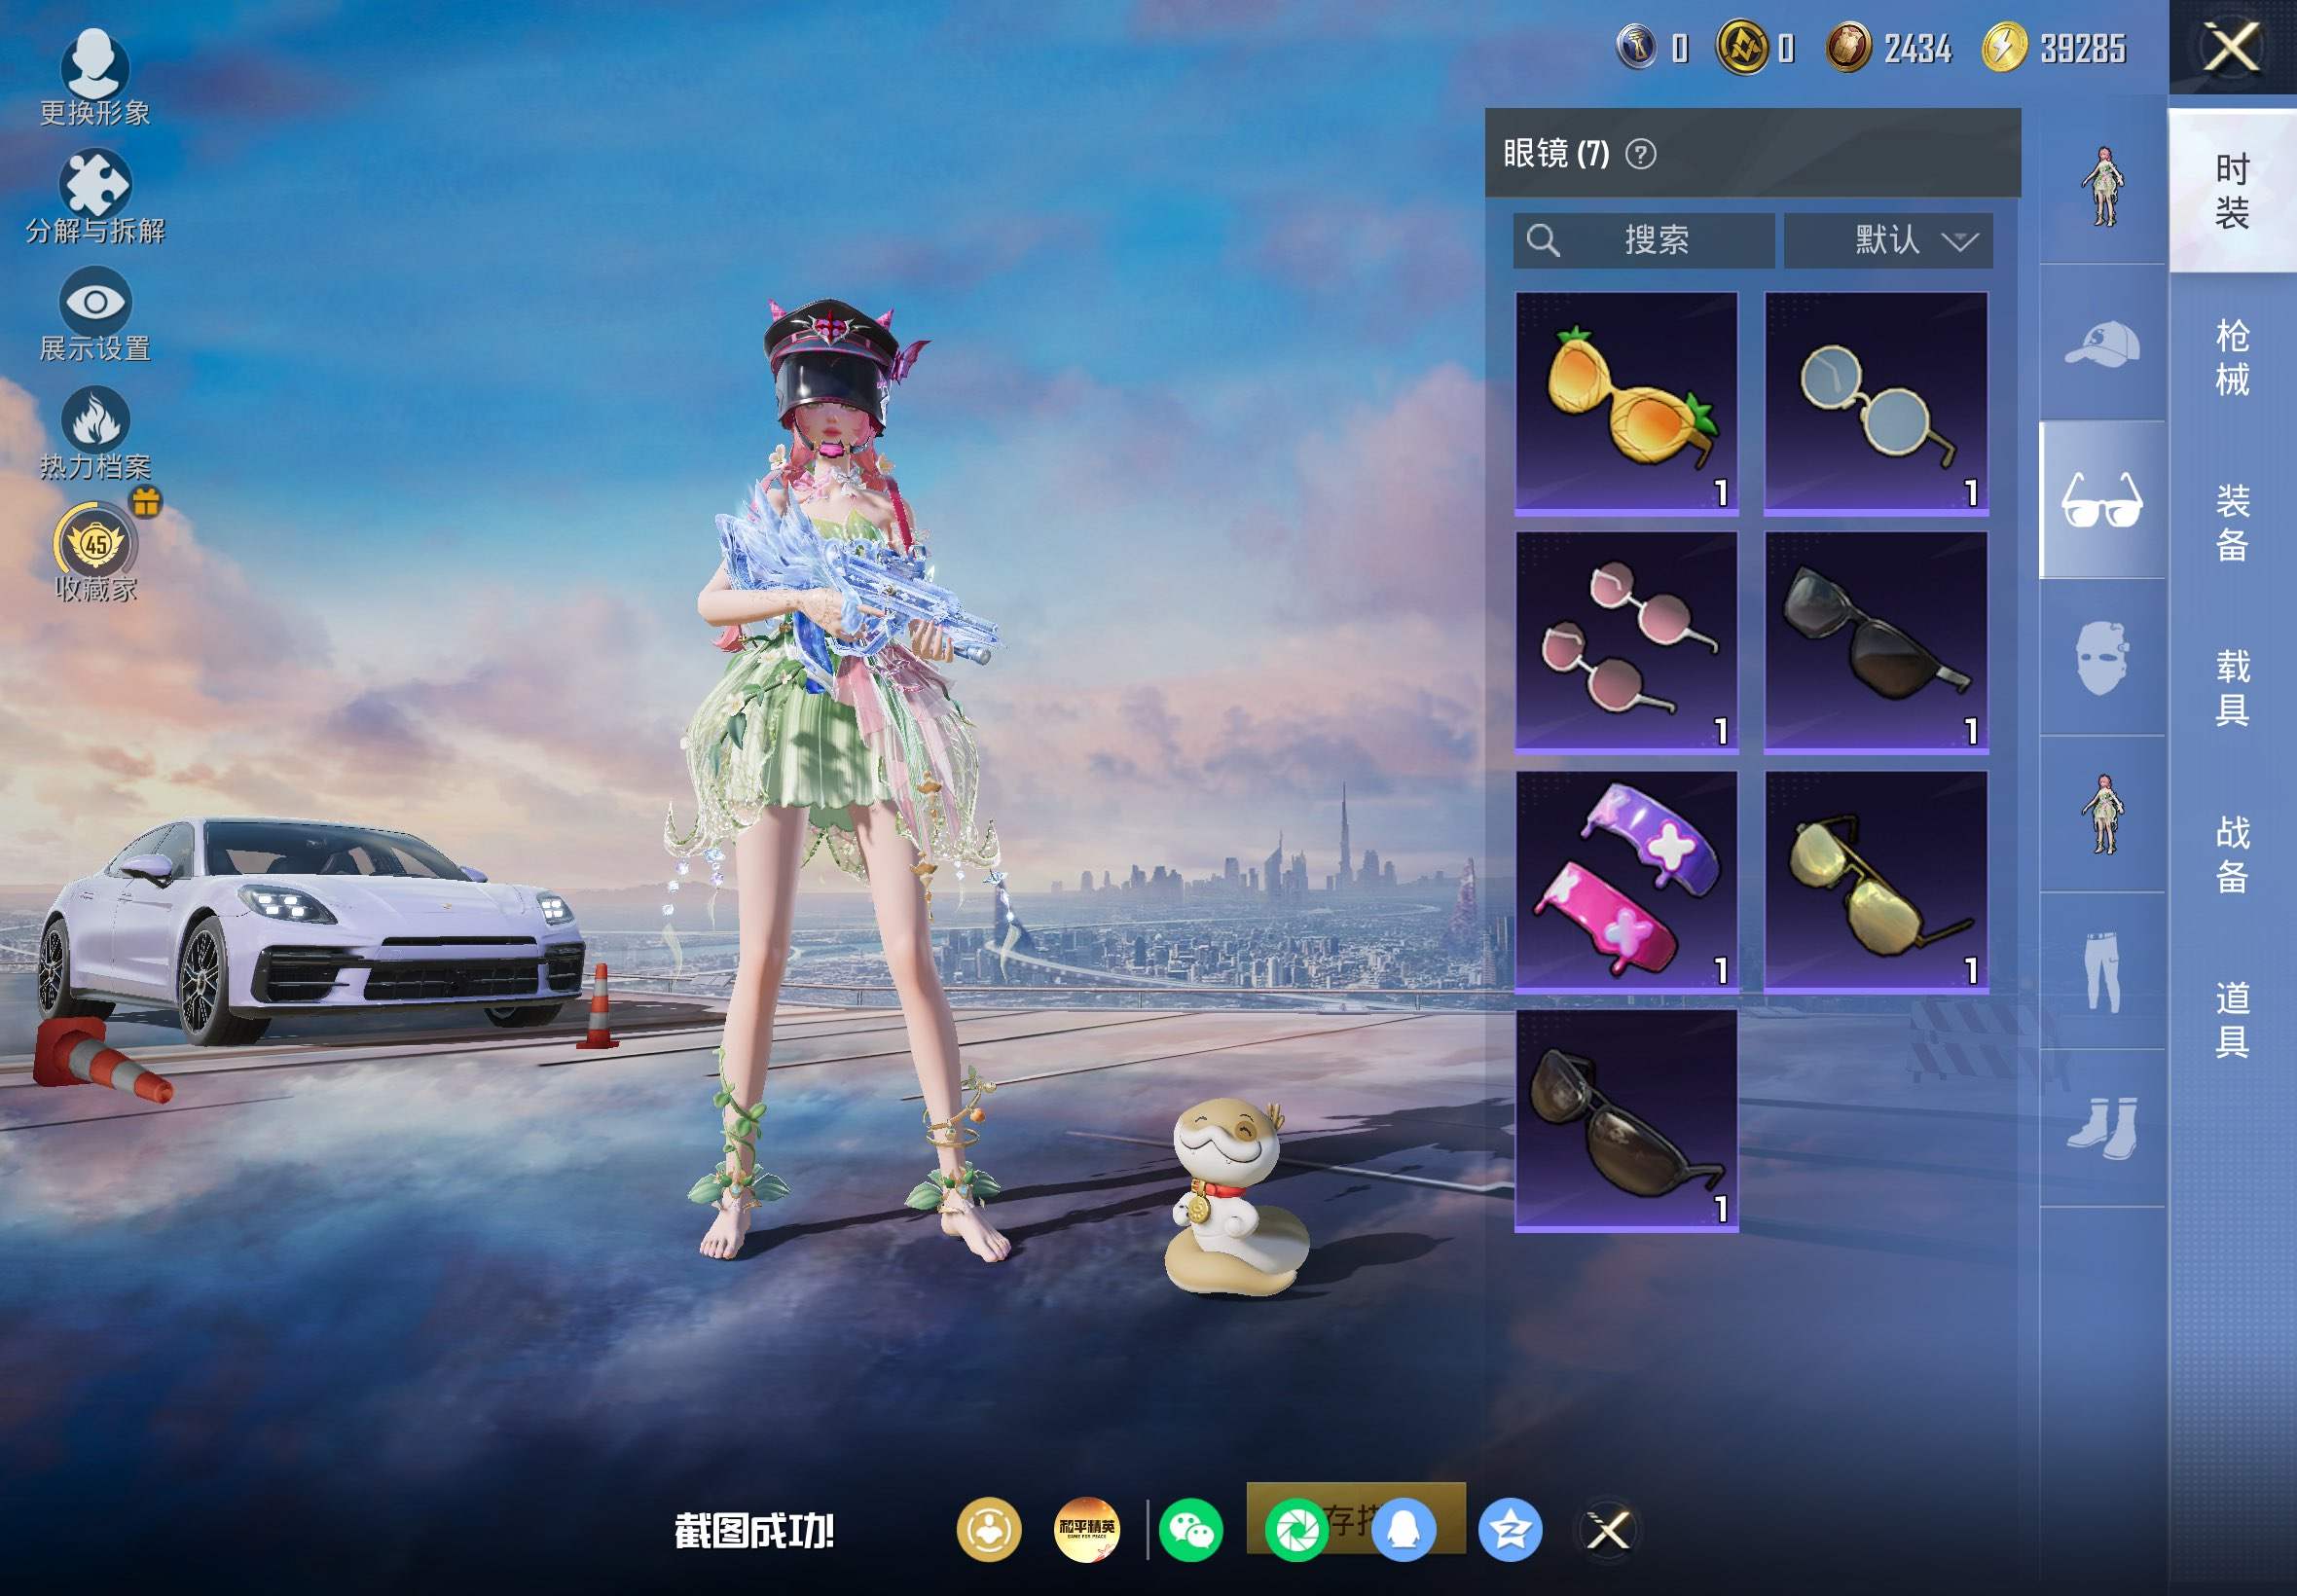Select the round gold-rimmed glasses item
The width and height of the screenshot is (2297, 1596).
(1876, 404)
